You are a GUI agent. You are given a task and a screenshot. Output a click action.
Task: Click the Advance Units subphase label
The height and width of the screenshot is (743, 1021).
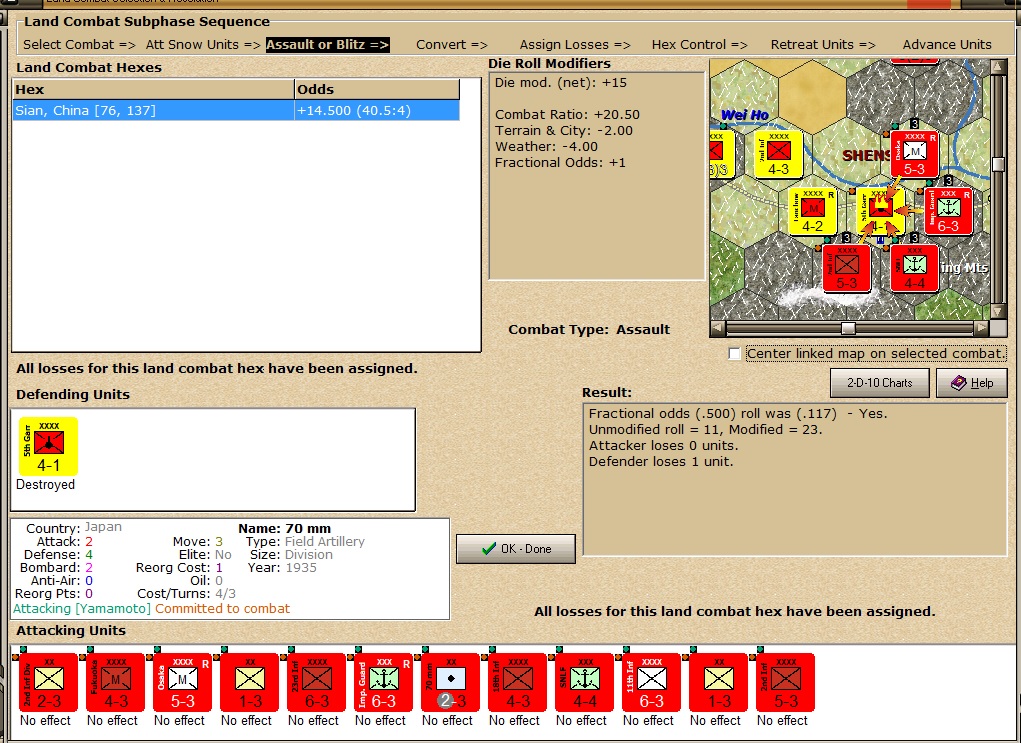coord(947,45)
